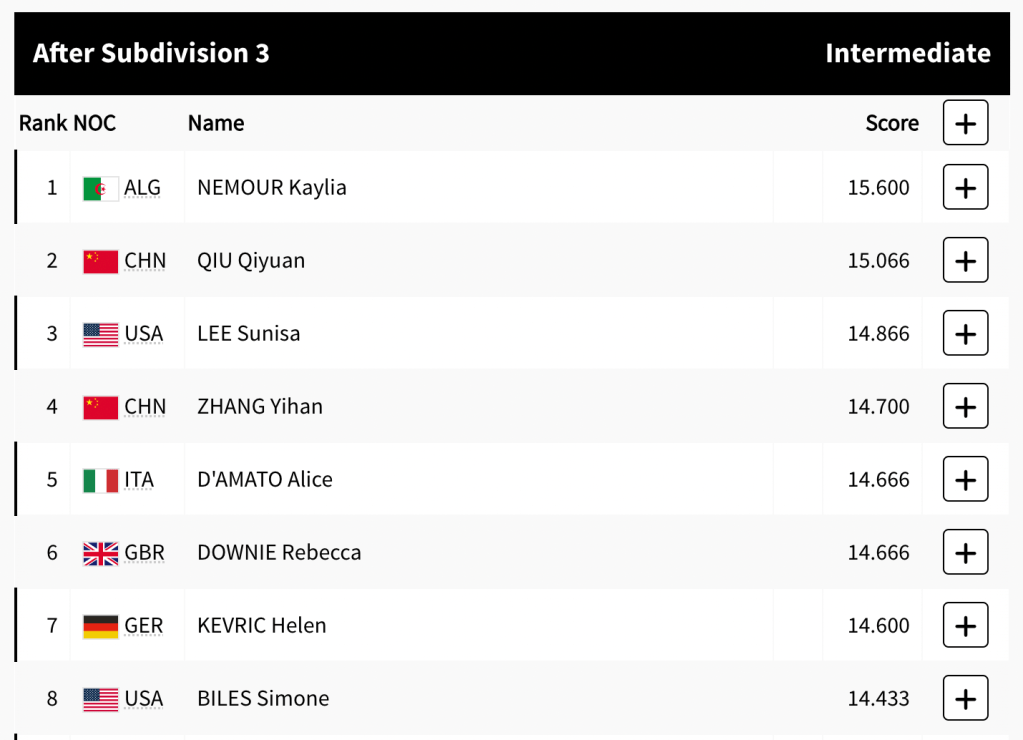
Task: Expand NEMOUR Kaylia score details
Action: click(965, 187)
